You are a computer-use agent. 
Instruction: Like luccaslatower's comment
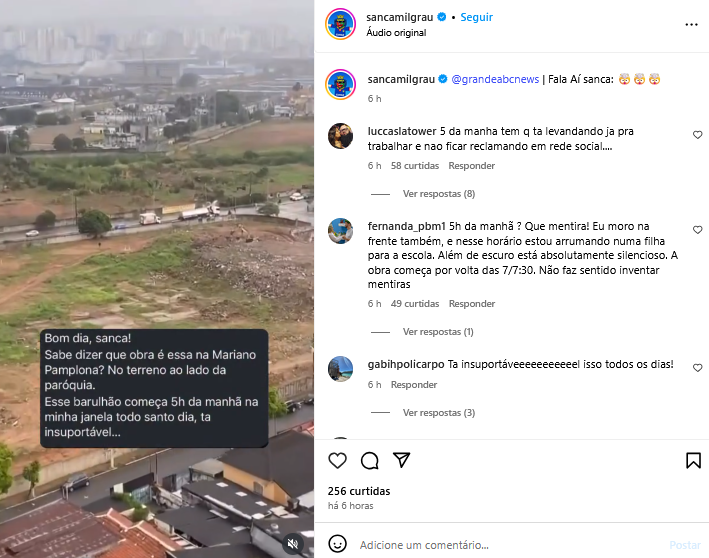tap(697, 135)
